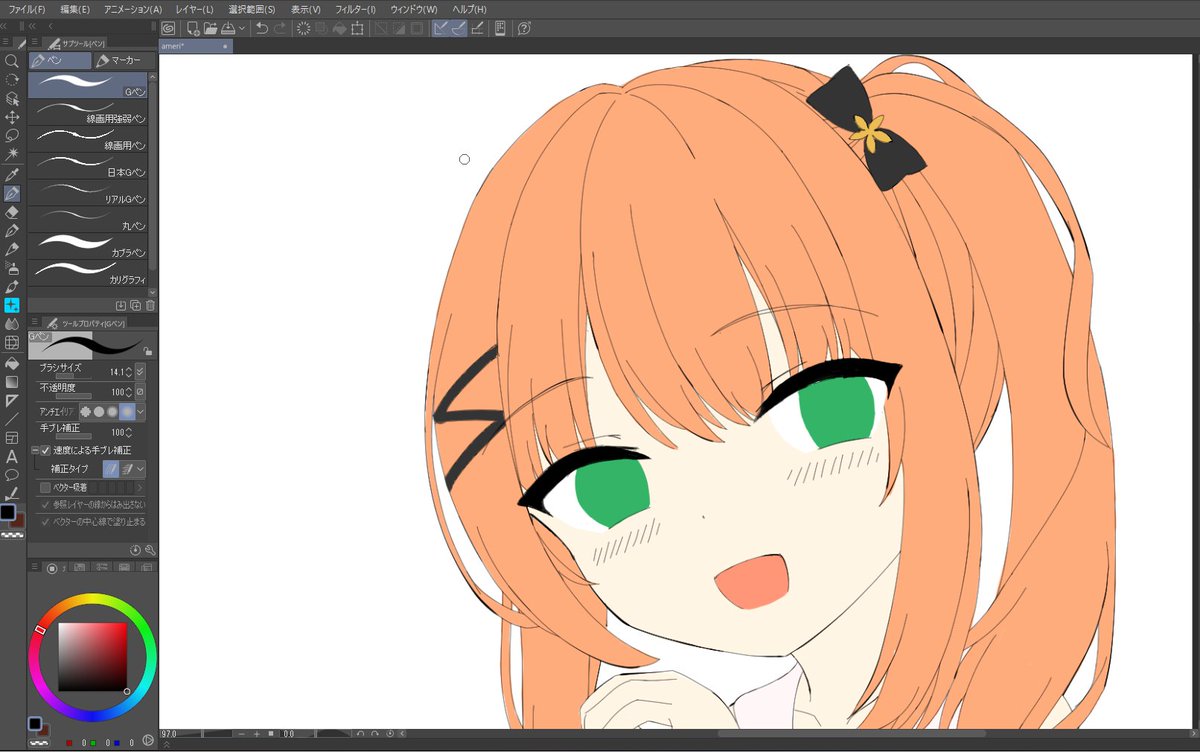Switch to マーカー sub tool group tab
This screenshot has width=1200, height=752.
tap(124, 61)
